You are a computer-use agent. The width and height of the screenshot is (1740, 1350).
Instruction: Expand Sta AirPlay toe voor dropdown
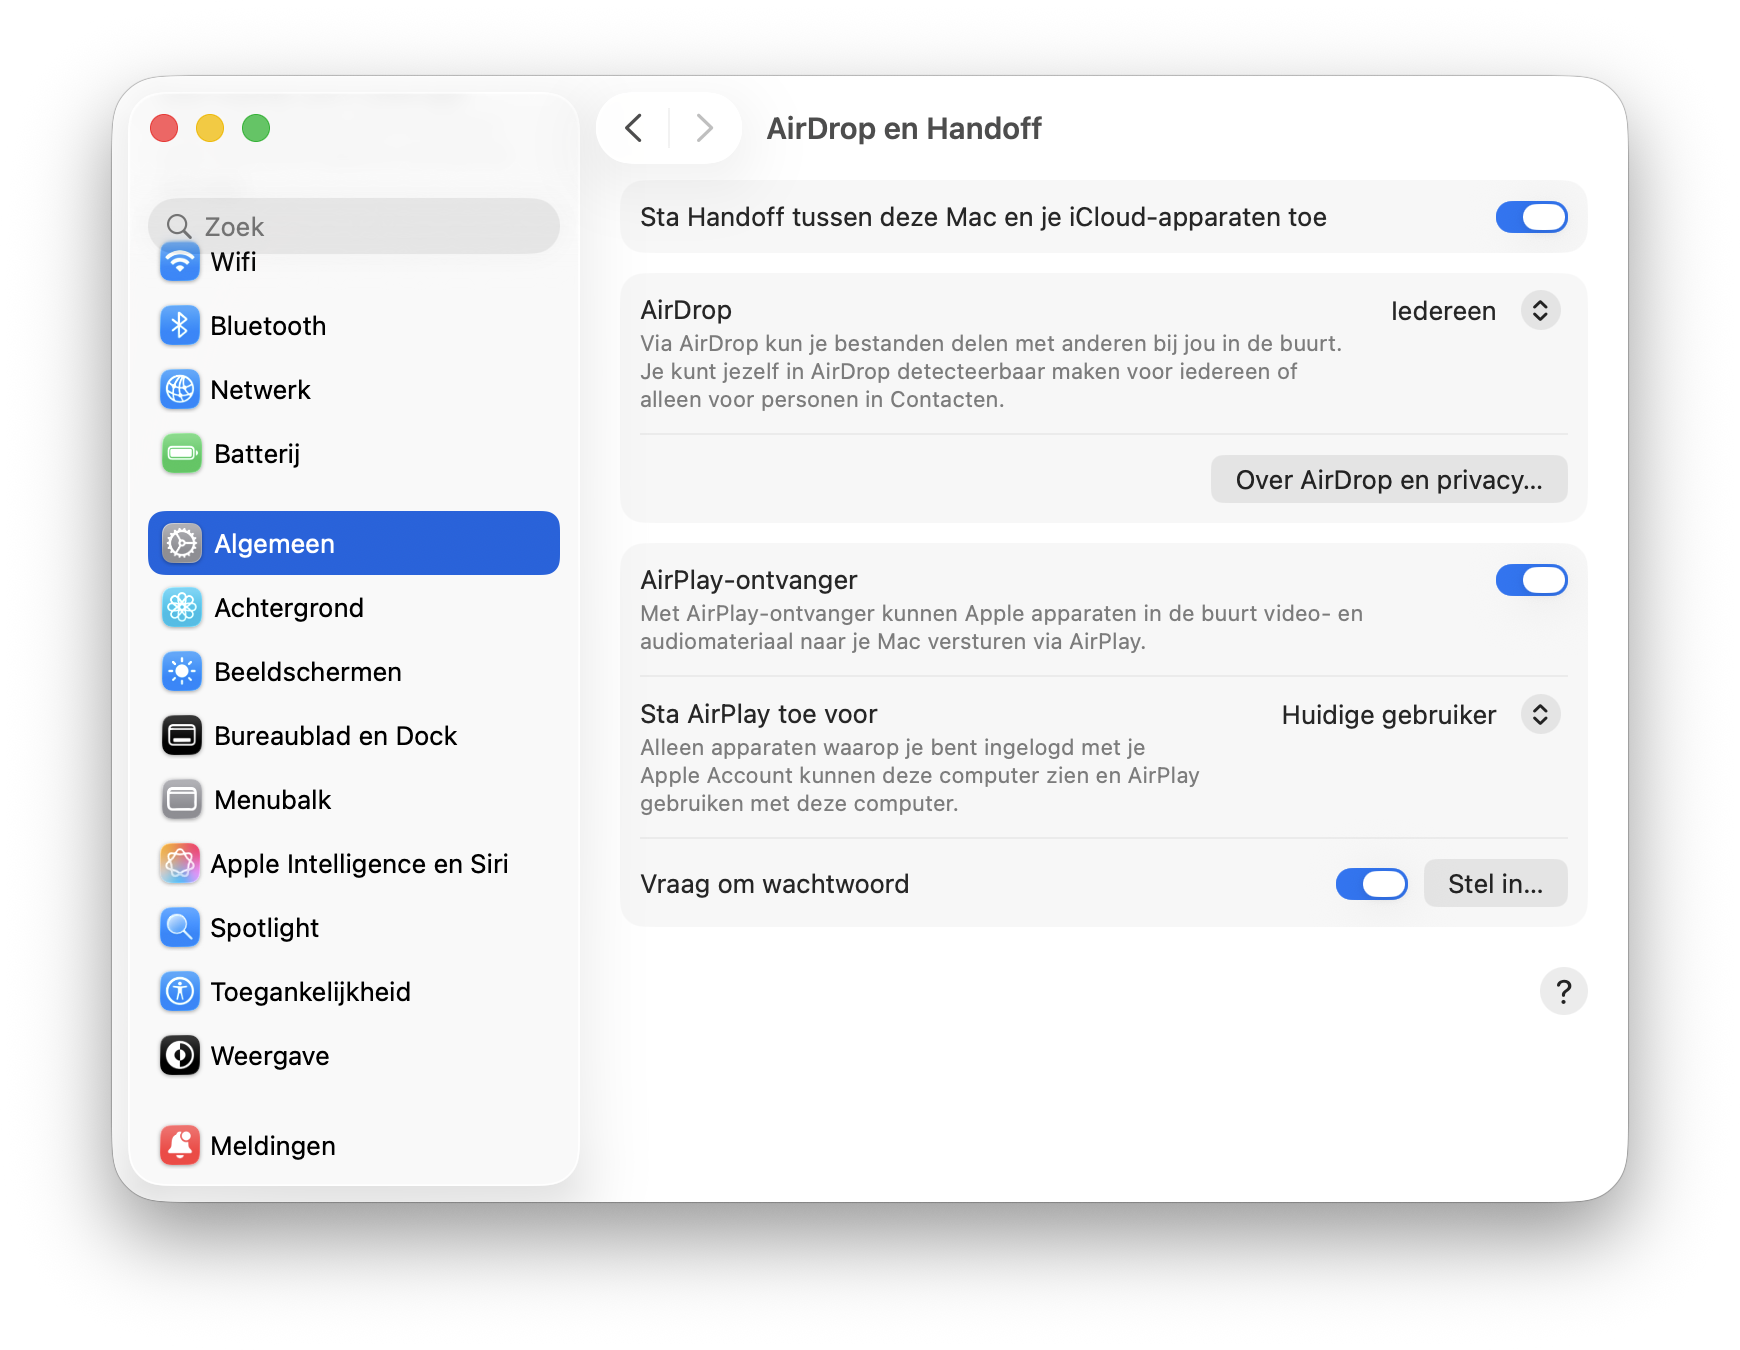(1540, 715)
